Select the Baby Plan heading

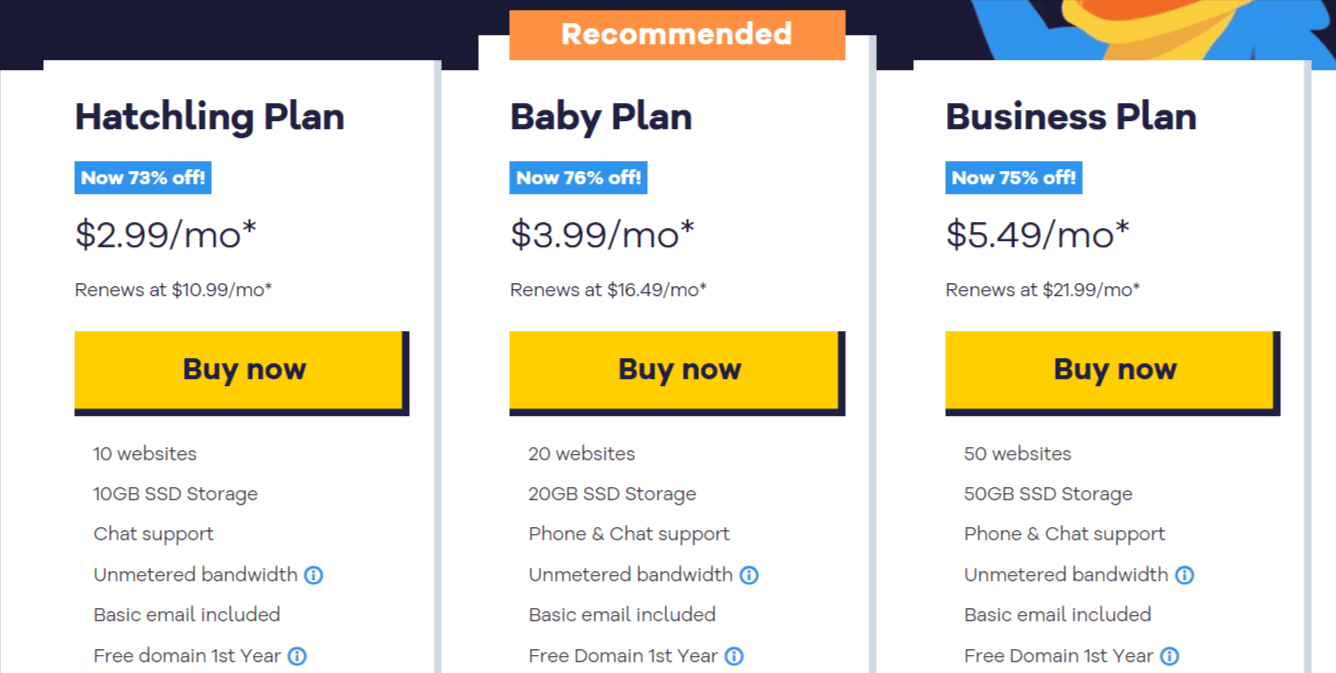pos(601,117)
